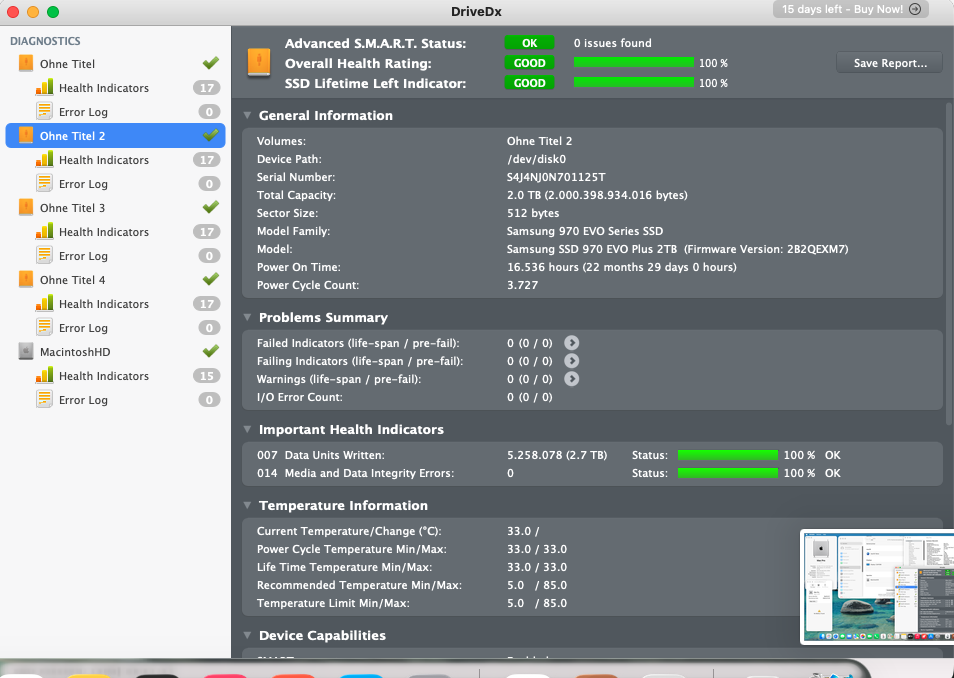Collapse the Temperature Information section
The image size is (954, 678).
coord(247,505)
